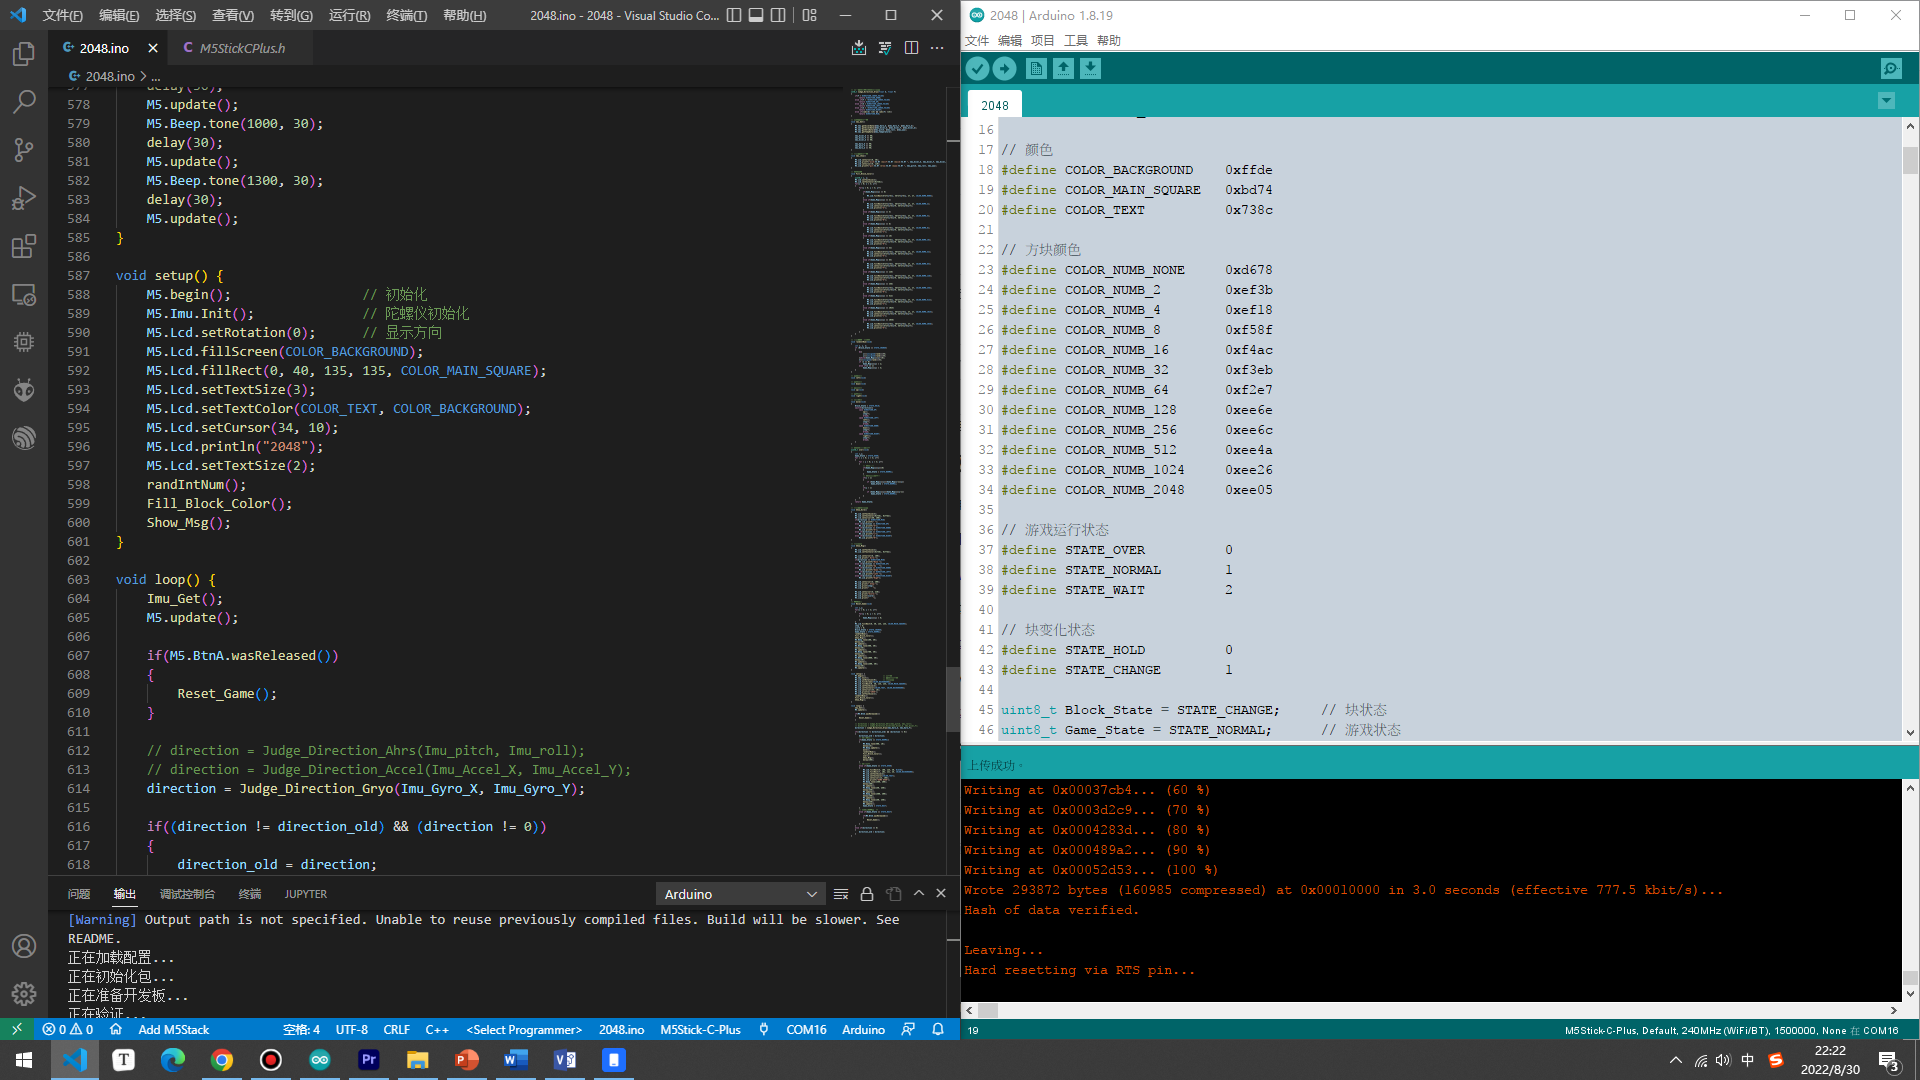
Task: Click COM16 port in status bar
Action: (x=806, y=1029)
